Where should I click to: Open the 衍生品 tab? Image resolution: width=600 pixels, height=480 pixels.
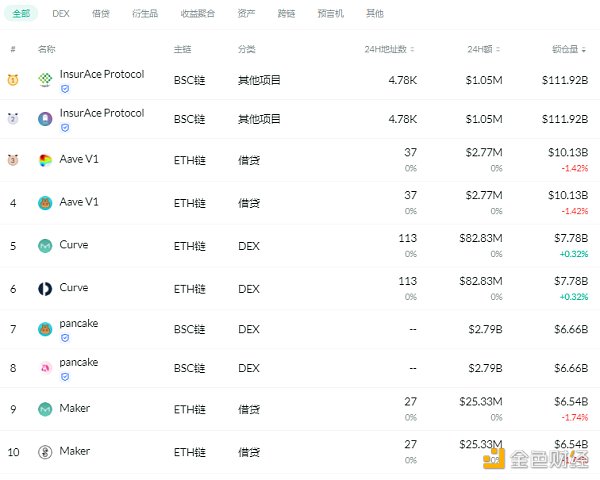145,14
